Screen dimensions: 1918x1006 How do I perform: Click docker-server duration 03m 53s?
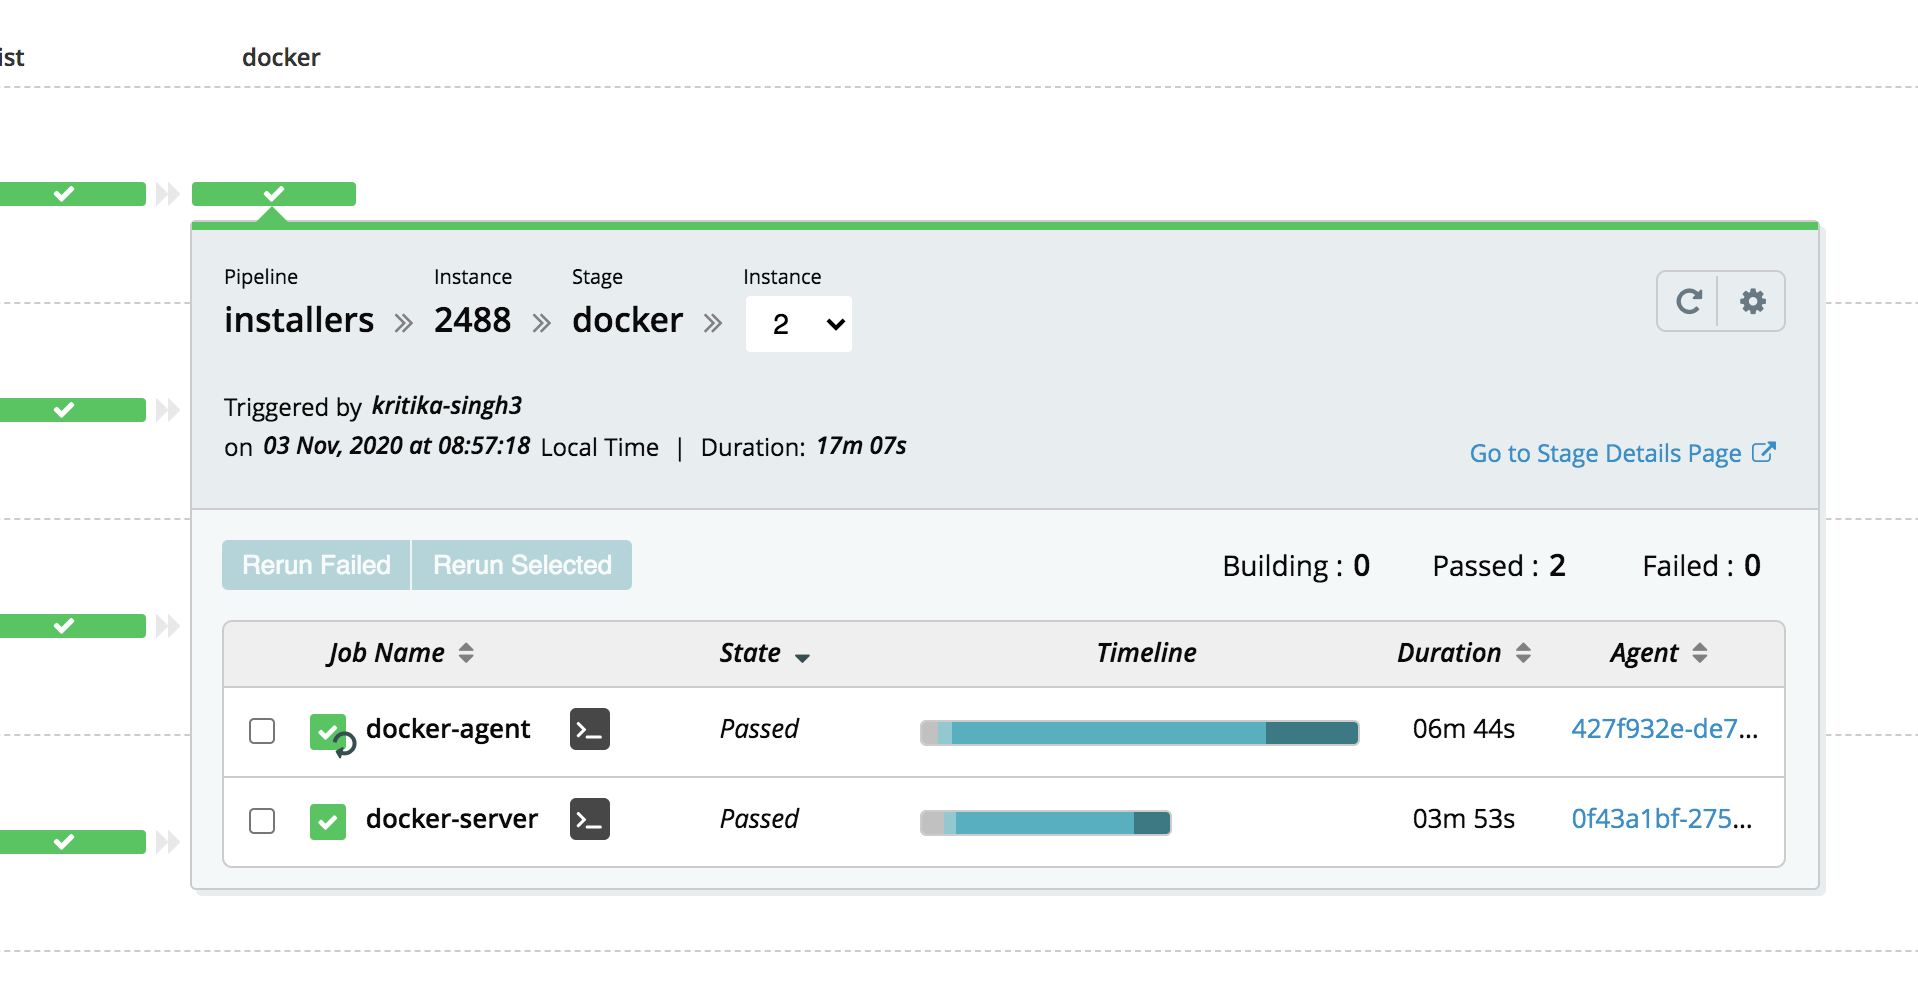pos(1463,819)
